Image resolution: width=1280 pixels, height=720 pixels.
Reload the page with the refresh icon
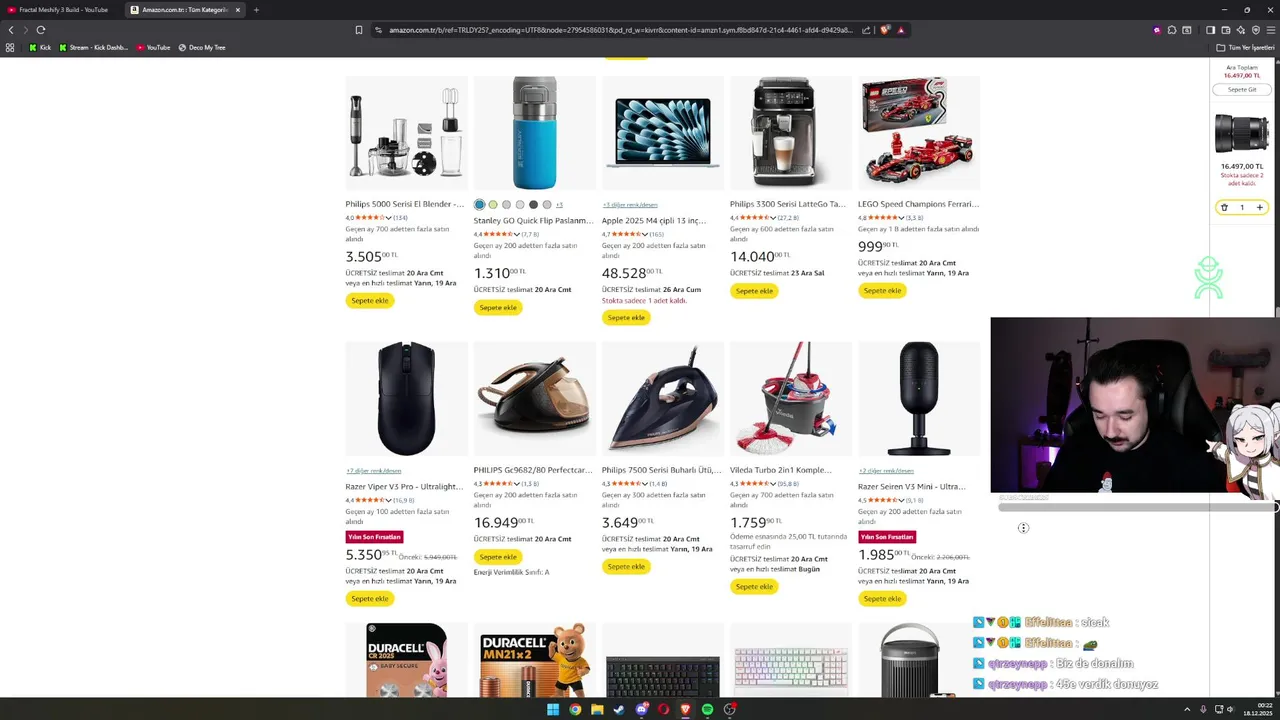pyautogui.click(x=40, y=30)
